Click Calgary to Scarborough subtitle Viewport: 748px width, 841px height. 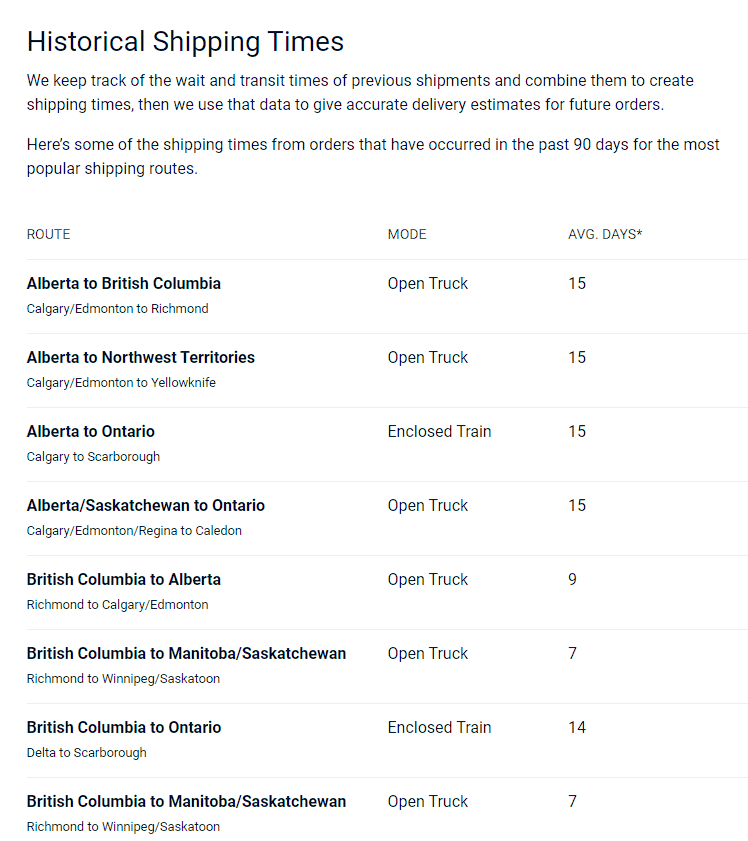[93, 456]
